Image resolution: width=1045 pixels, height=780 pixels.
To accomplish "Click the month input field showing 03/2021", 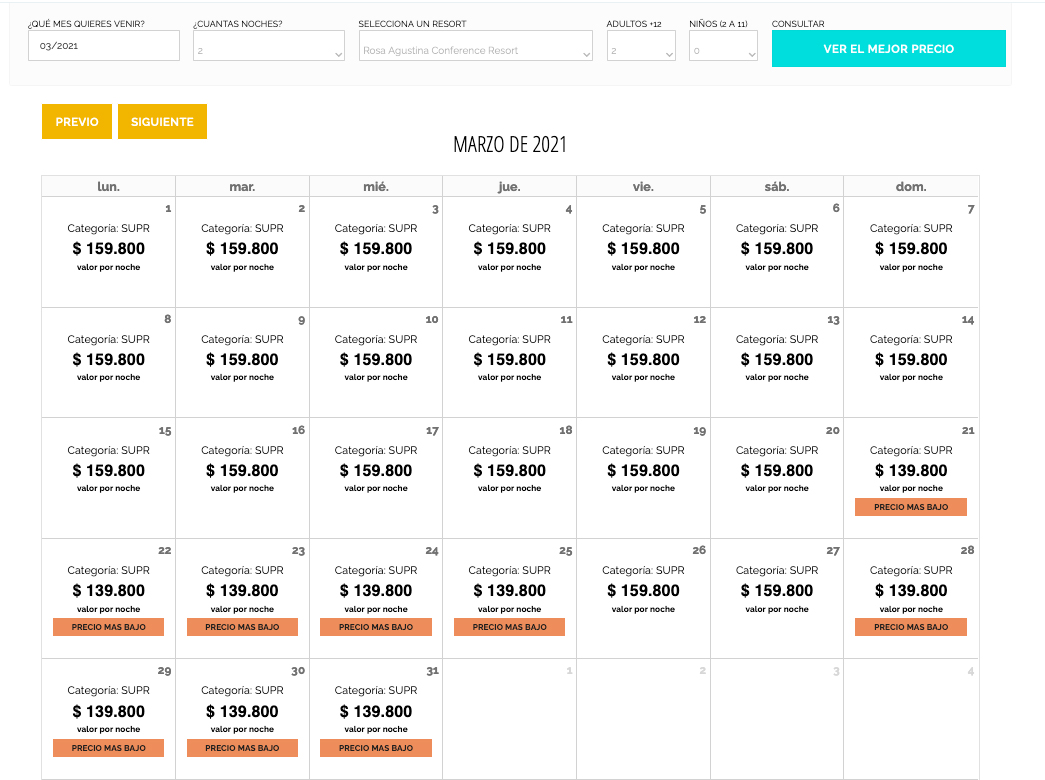I will (104, 46).
